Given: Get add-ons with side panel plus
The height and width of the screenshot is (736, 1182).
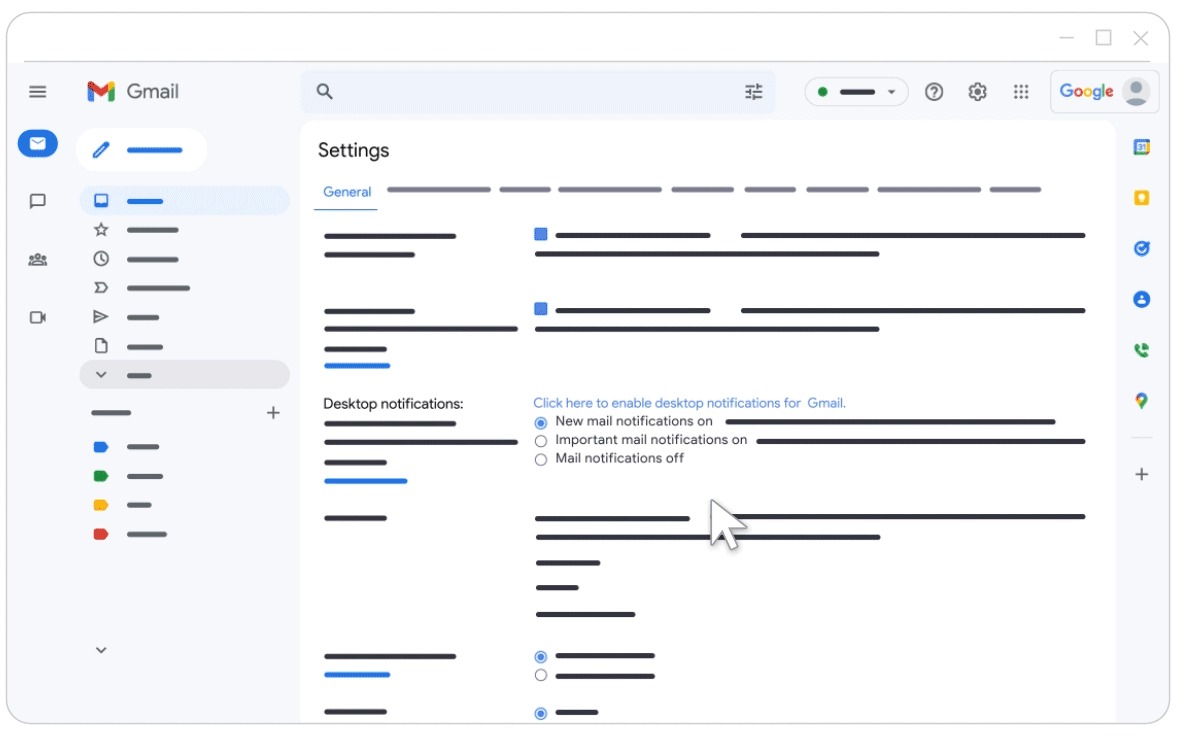Looking at the screenshot, I should (x=1141, y=474).
